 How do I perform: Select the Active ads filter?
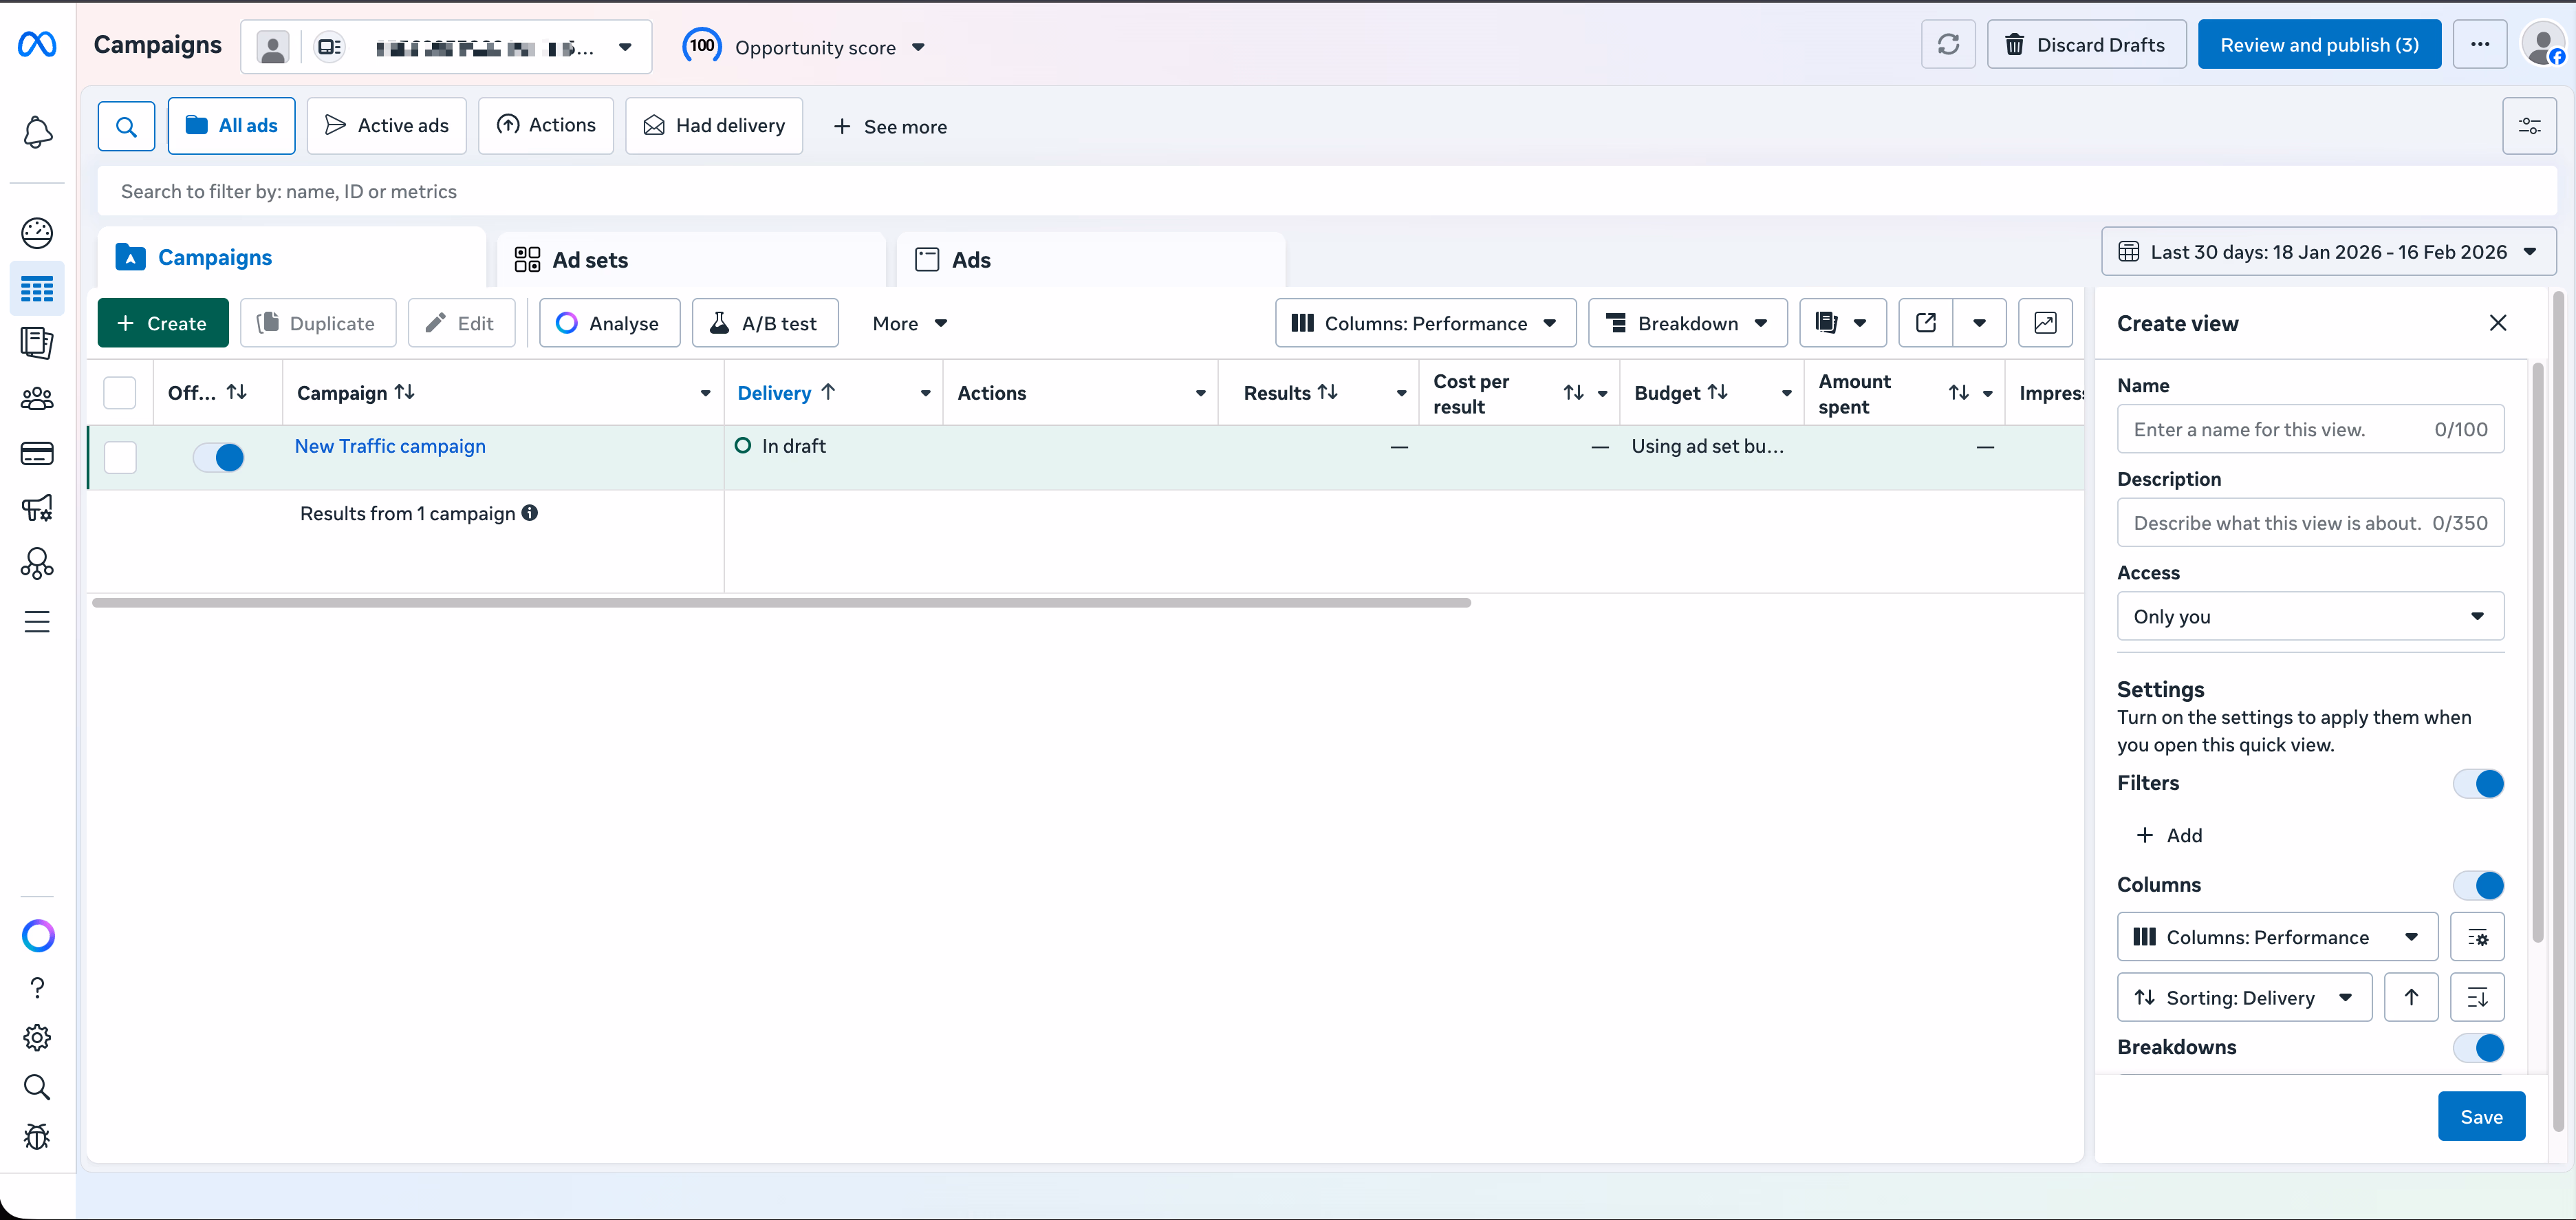[x=386, y=125]
